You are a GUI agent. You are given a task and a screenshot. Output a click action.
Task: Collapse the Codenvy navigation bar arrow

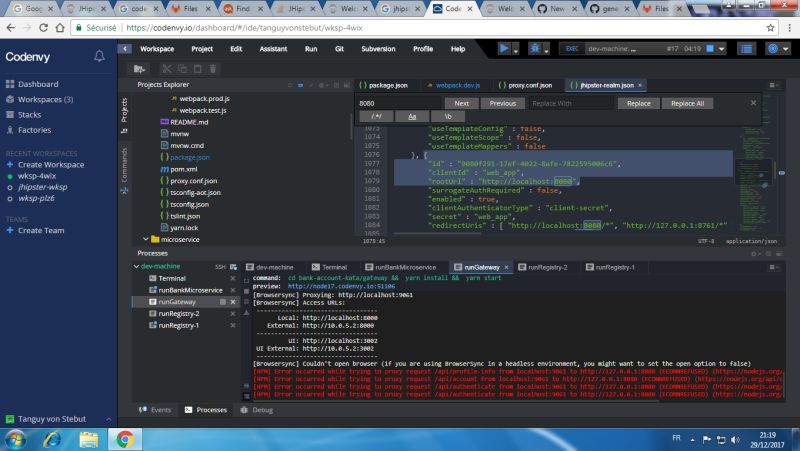tap(124, 48)
